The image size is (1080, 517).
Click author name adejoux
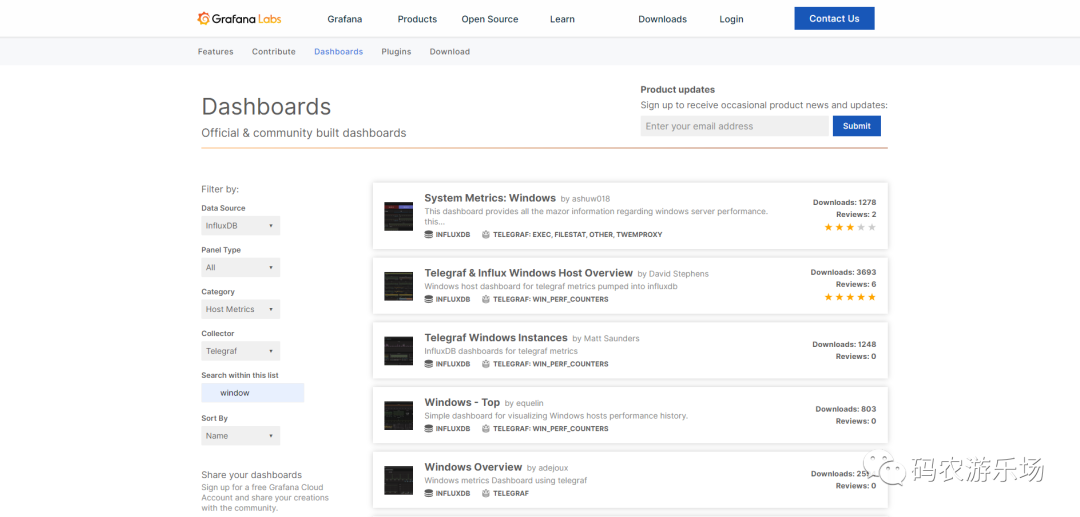pyautogui.click(x=553, y=468)
